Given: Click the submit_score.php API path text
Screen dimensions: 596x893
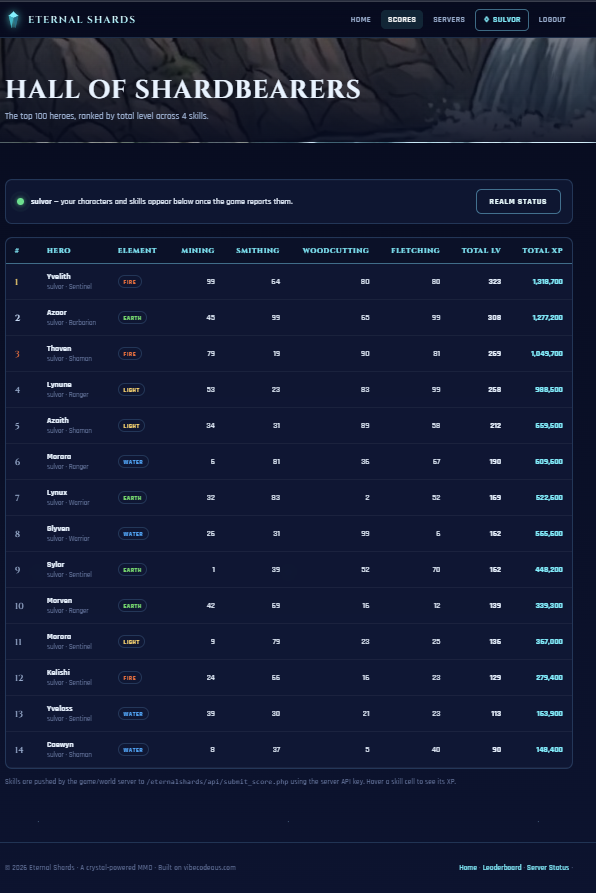Looking at the screenshot, I should (217, 782).
